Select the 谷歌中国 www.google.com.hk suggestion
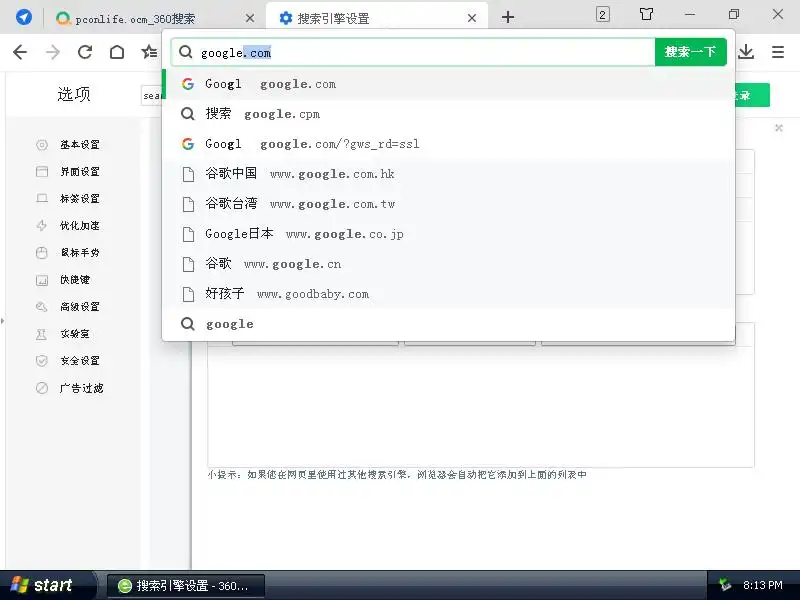The width and height of the screenshot is (800, 600). 448,174
